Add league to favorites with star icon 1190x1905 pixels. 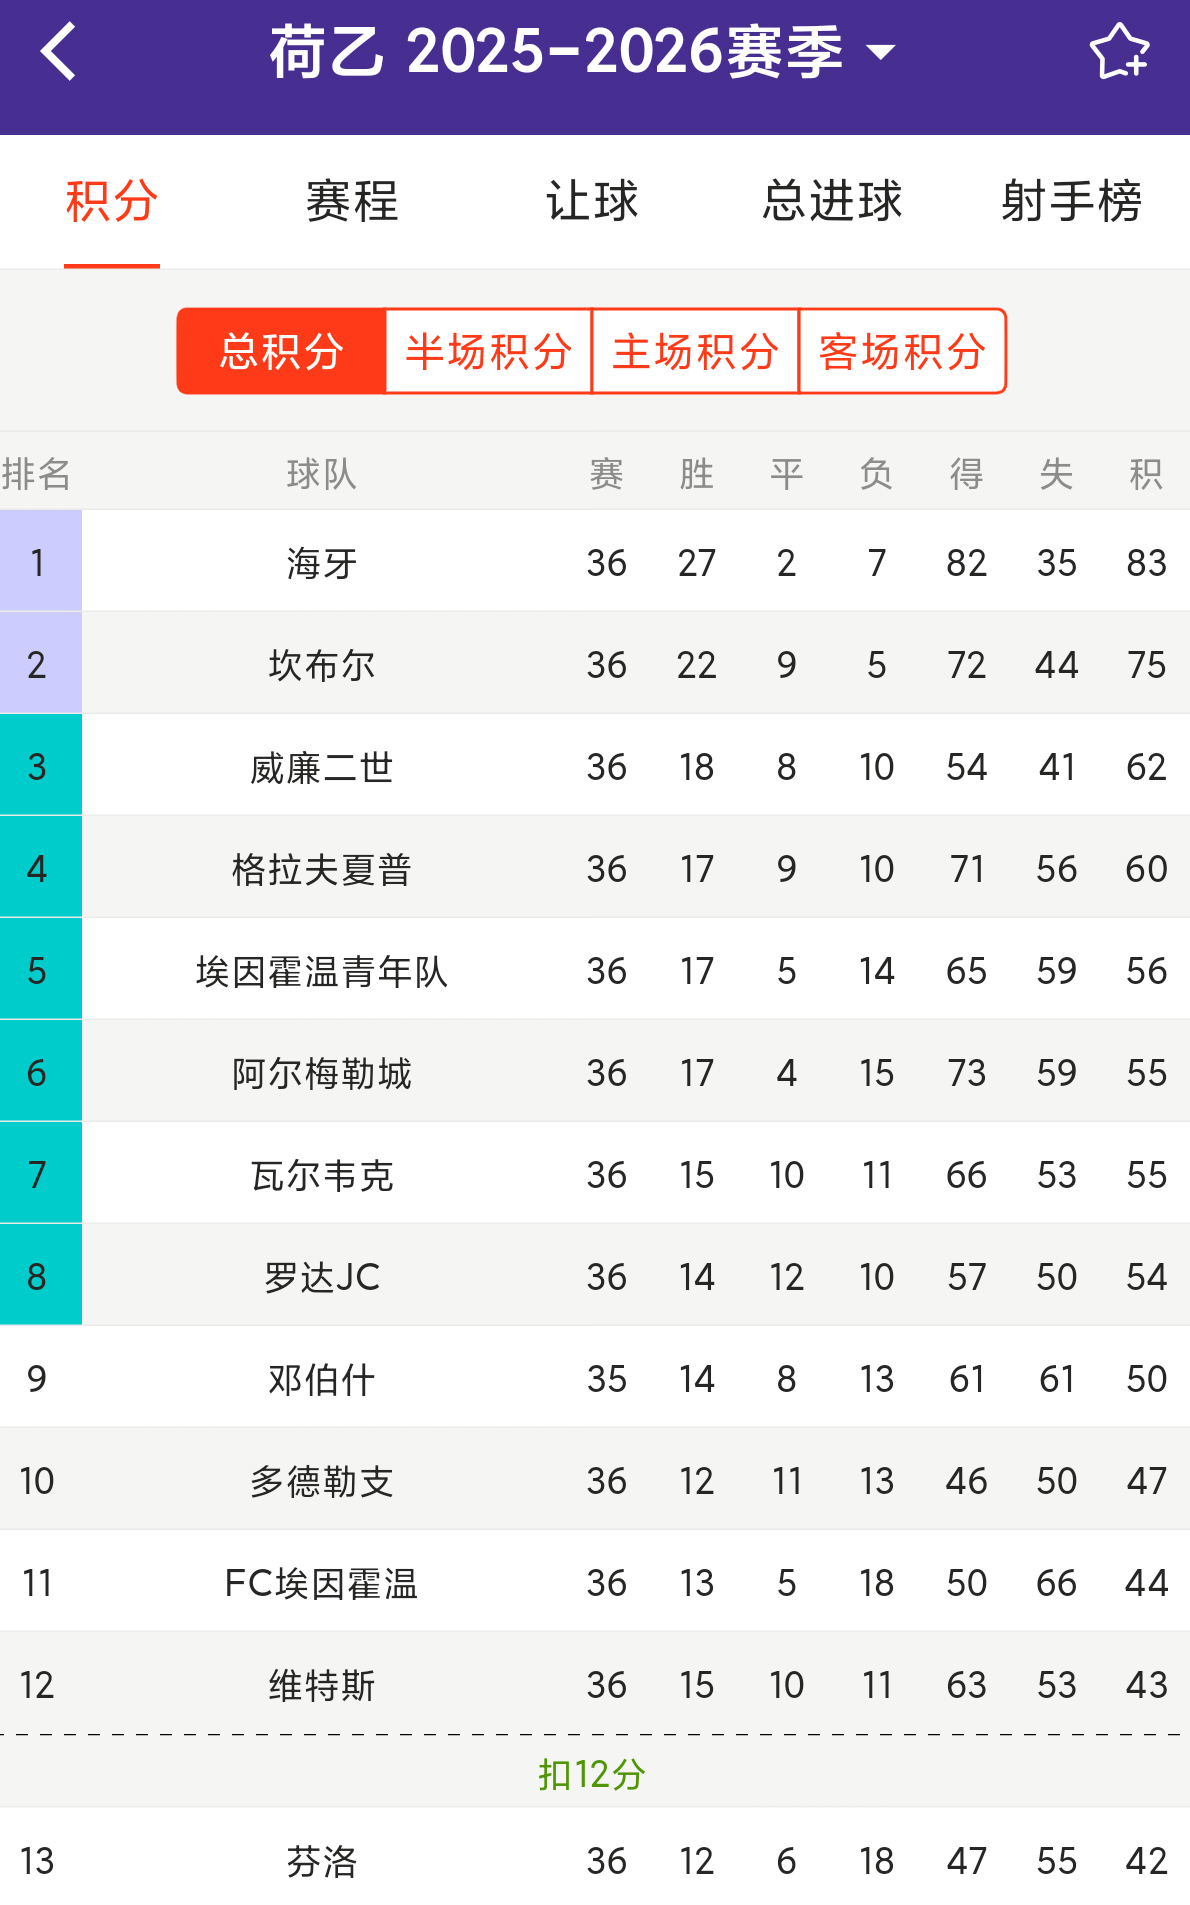point(1118,52)
